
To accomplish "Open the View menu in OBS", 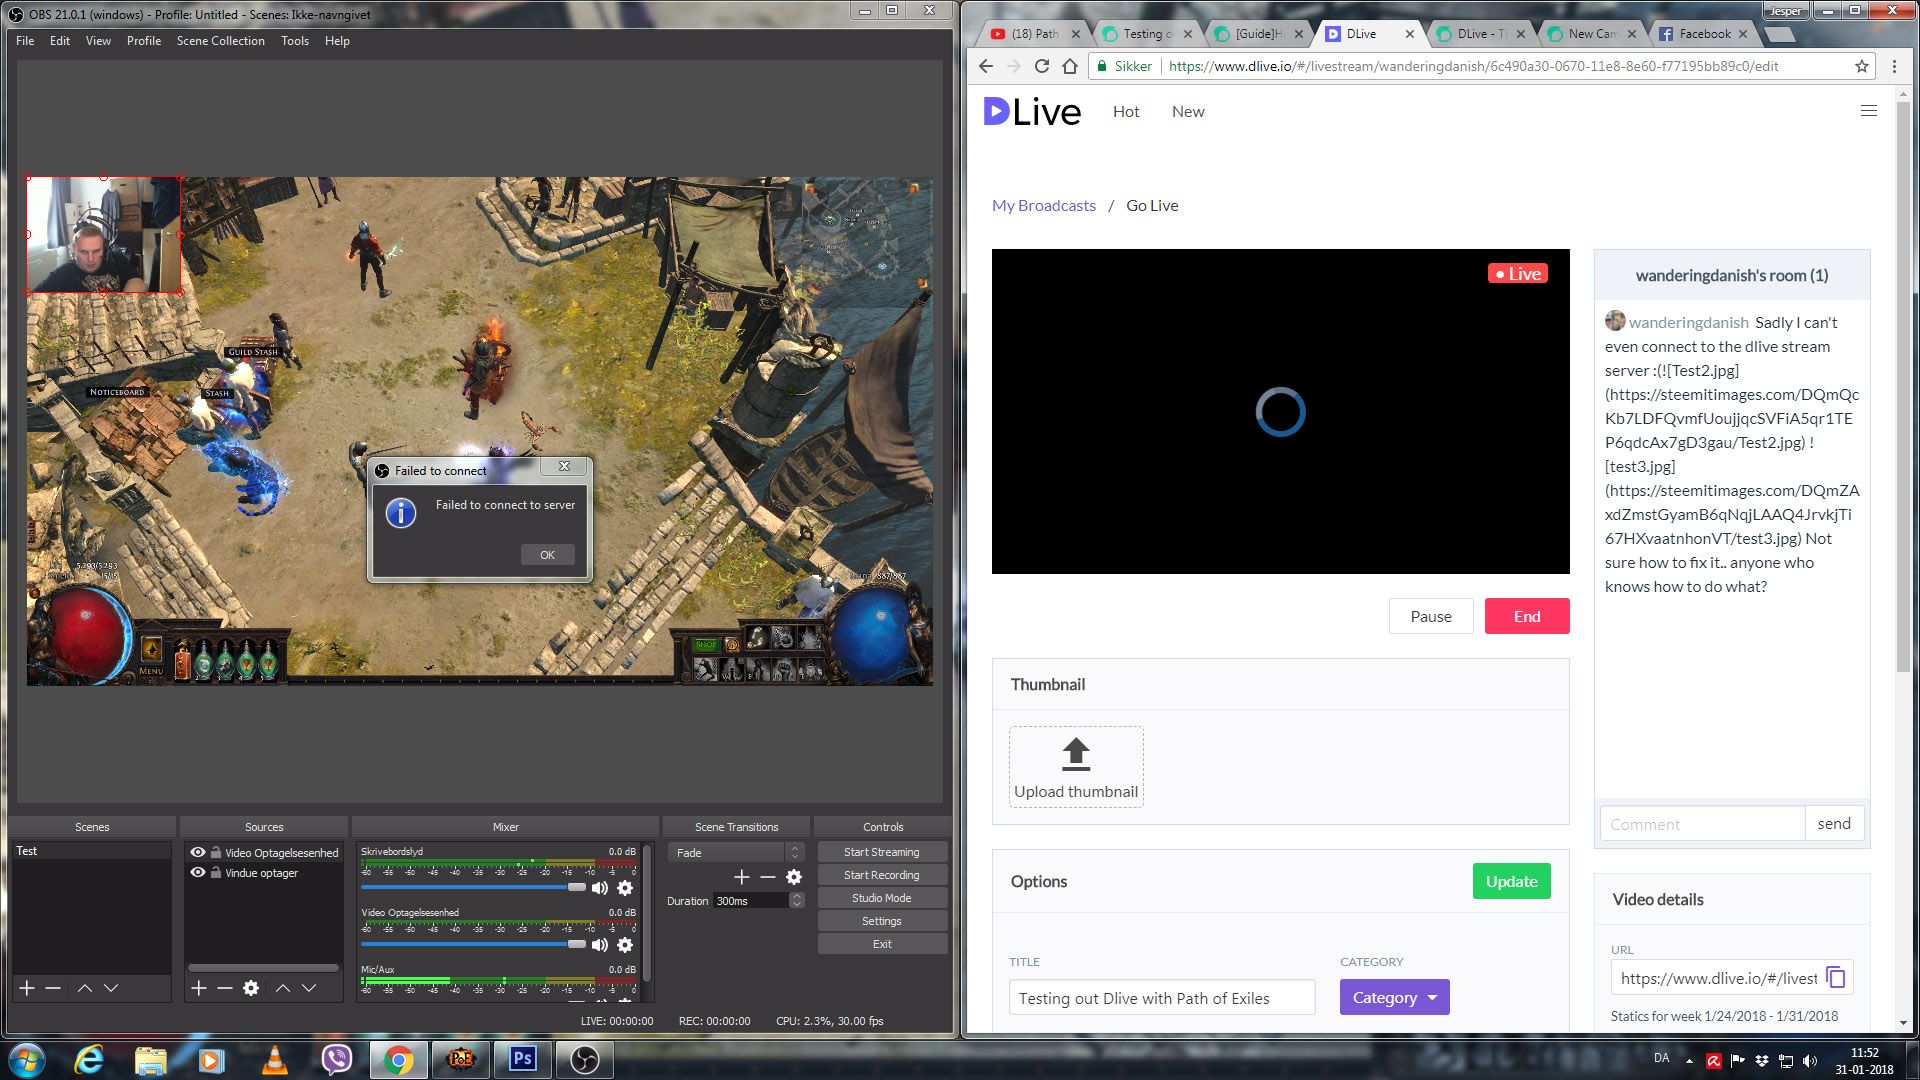I will 98,41.
